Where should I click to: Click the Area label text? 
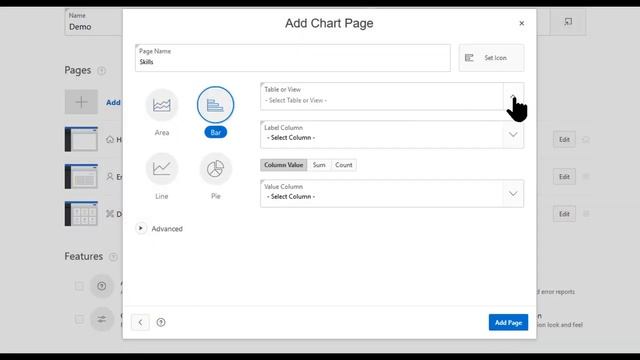pyautogui.click(x=162, y=133)
